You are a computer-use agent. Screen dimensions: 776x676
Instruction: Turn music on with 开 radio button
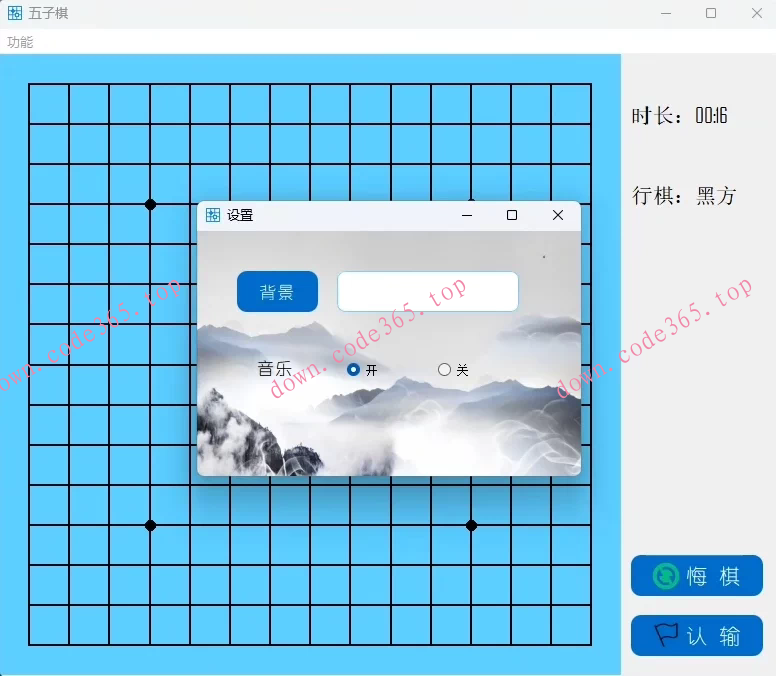click(x=353, y=370)
